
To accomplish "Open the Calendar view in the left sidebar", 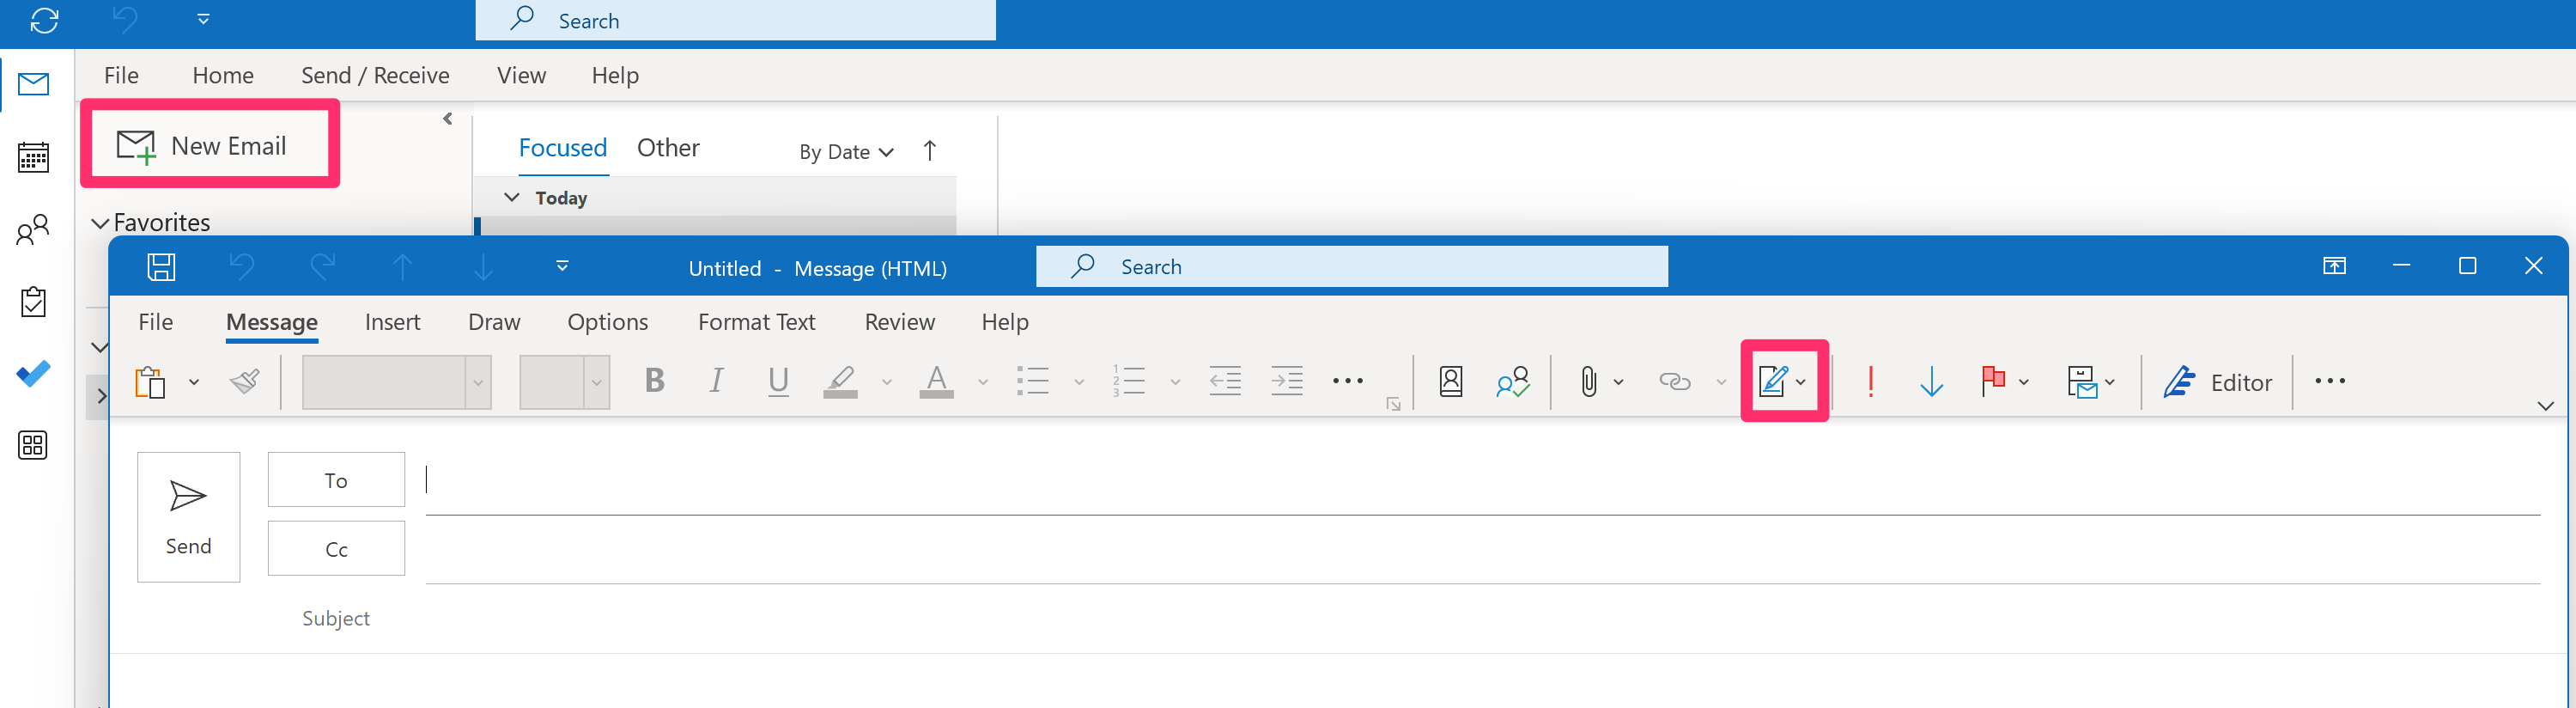I will pyautogui.click(x=33, y=157).
